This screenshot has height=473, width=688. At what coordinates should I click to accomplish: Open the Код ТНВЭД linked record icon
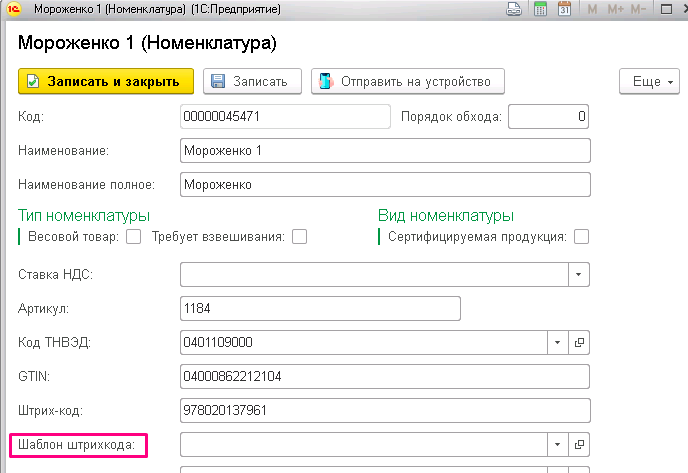point(579,342)
